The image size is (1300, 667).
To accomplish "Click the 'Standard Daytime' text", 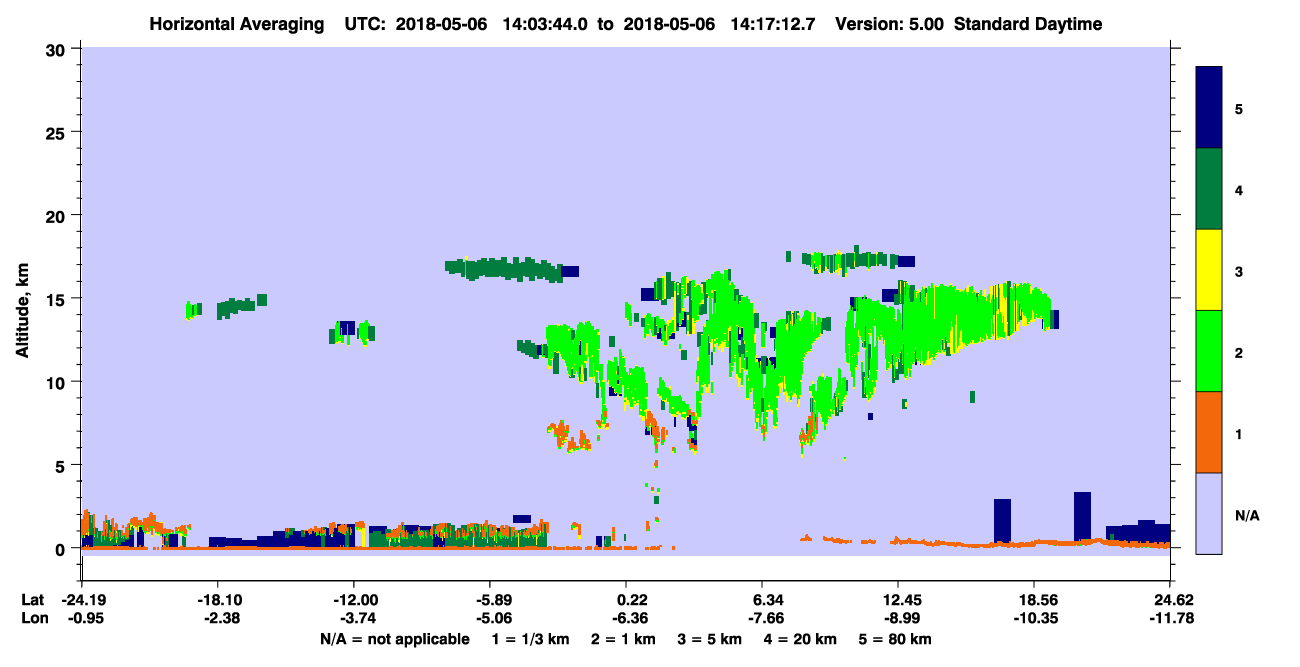I will click(x=1028, y=24).
